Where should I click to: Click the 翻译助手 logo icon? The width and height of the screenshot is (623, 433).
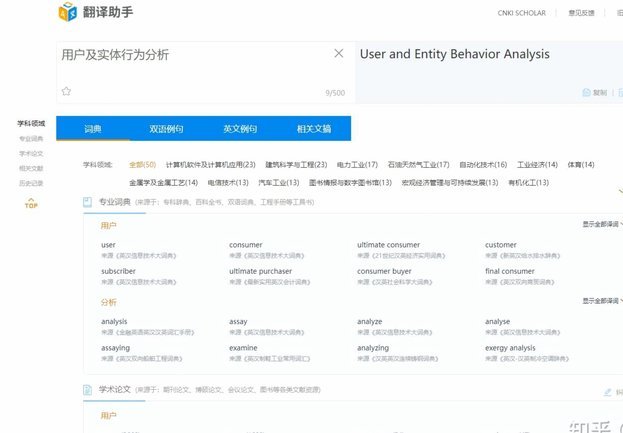tap(68, 12)
